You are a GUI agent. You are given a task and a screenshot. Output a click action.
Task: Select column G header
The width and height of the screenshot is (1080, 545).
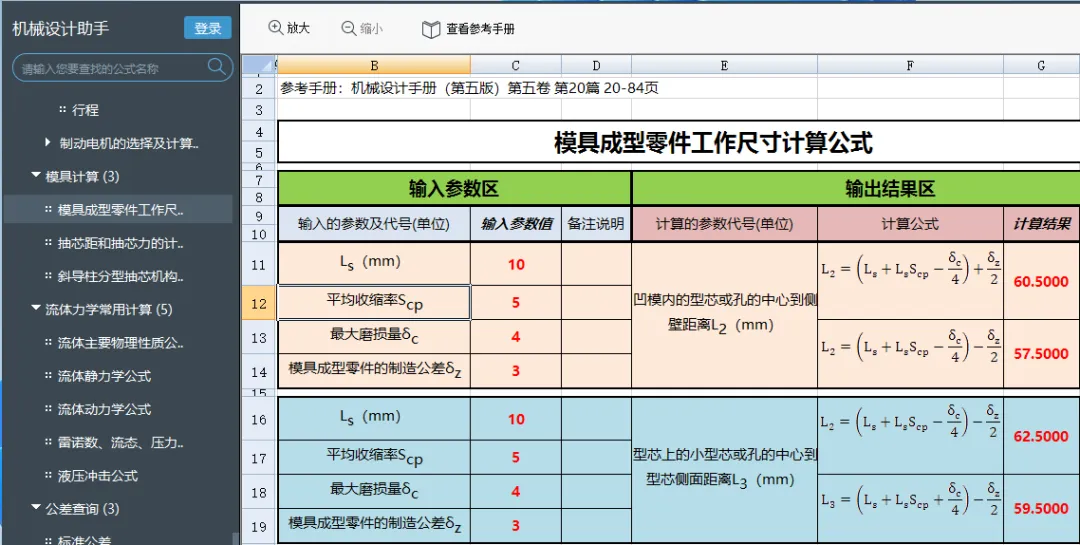1041,65
